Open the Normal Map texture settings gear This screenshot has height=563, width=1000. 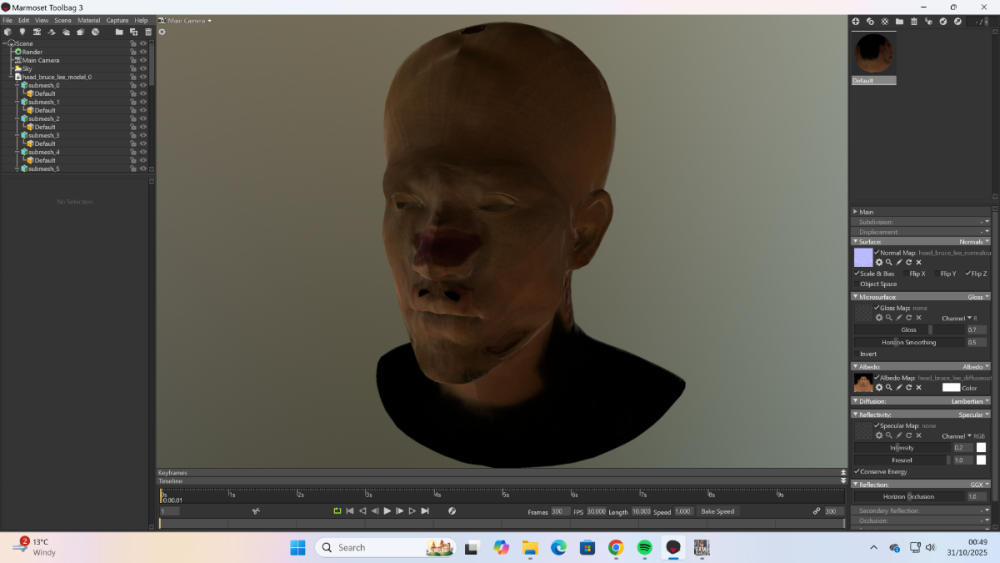click(879, 263)
